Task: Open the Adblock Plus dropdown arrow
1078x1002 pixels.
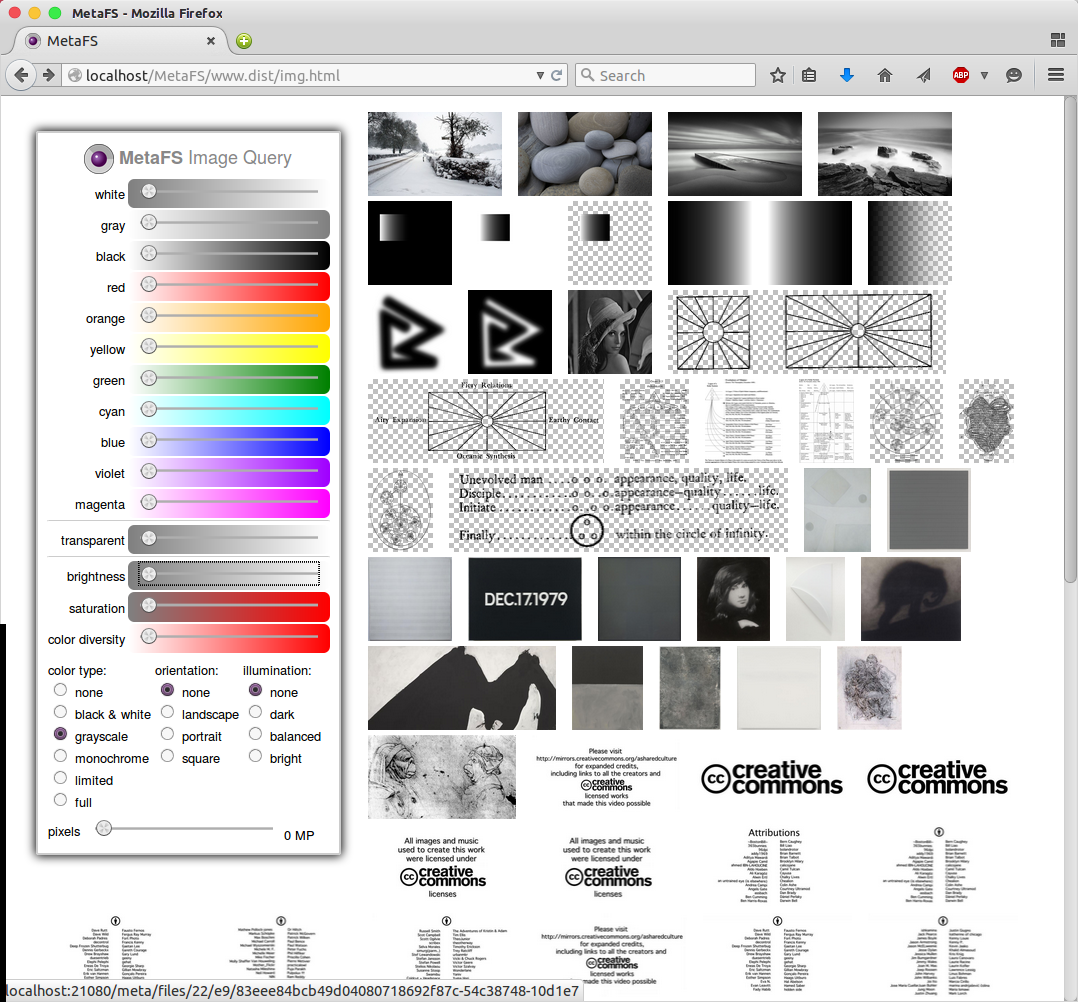Action: click(x=984, y=76)
